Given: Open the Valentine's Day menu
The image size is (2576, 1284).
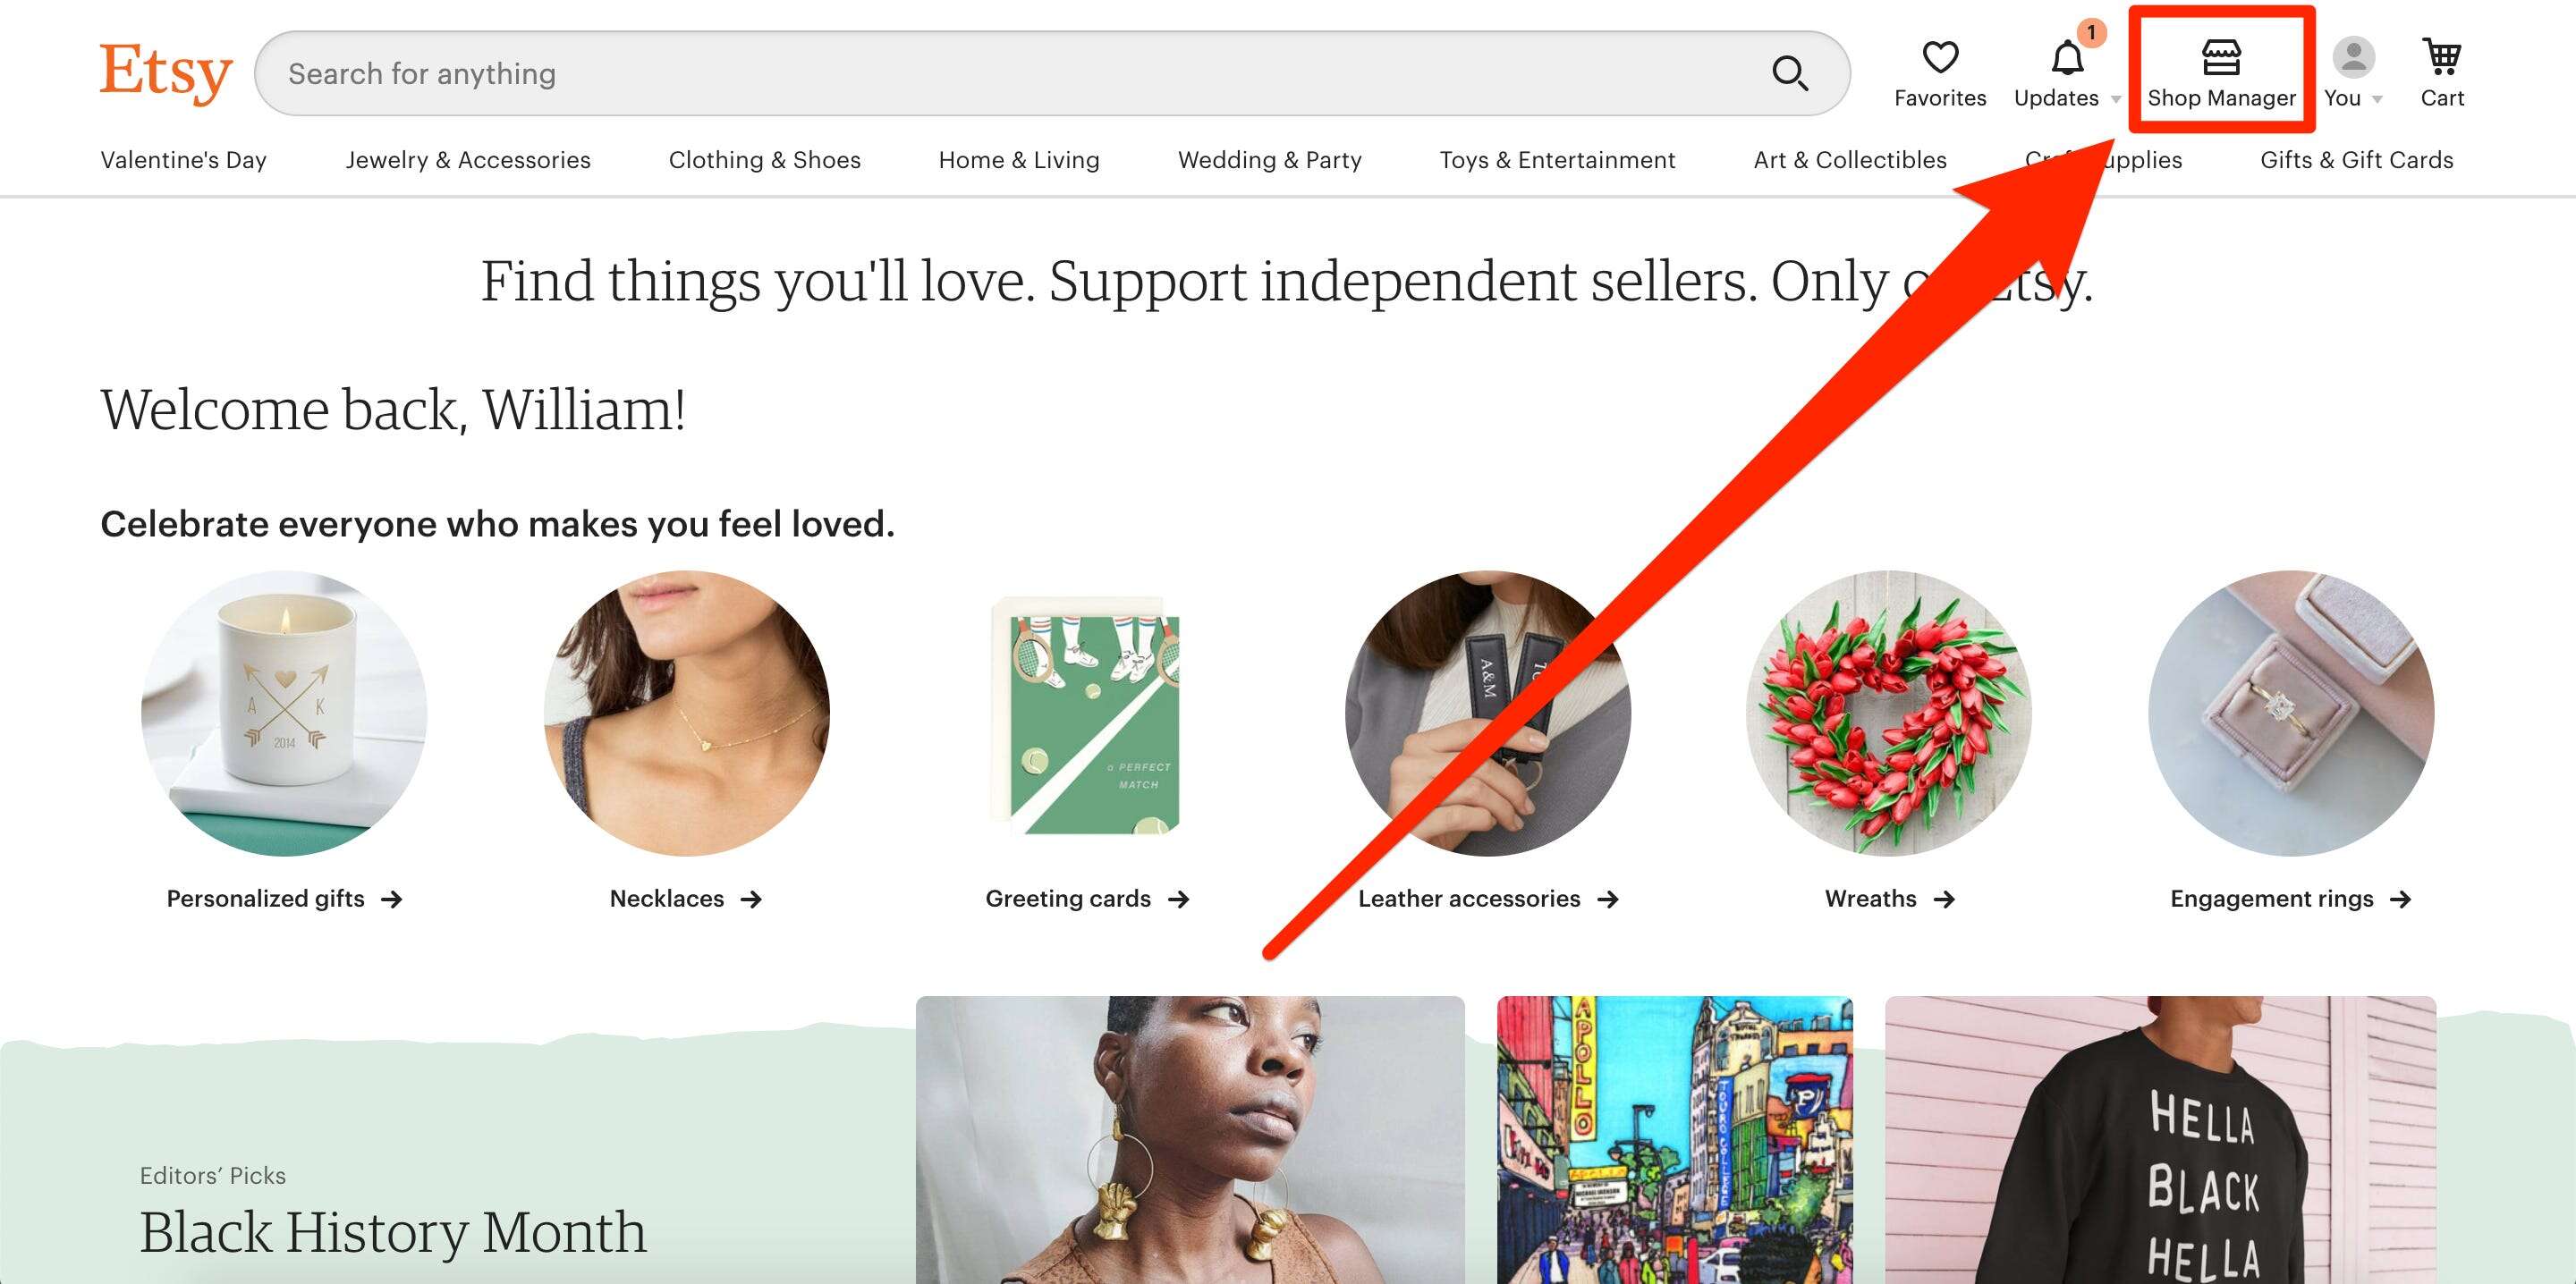Looking at the screenshot, I should 183,160.
